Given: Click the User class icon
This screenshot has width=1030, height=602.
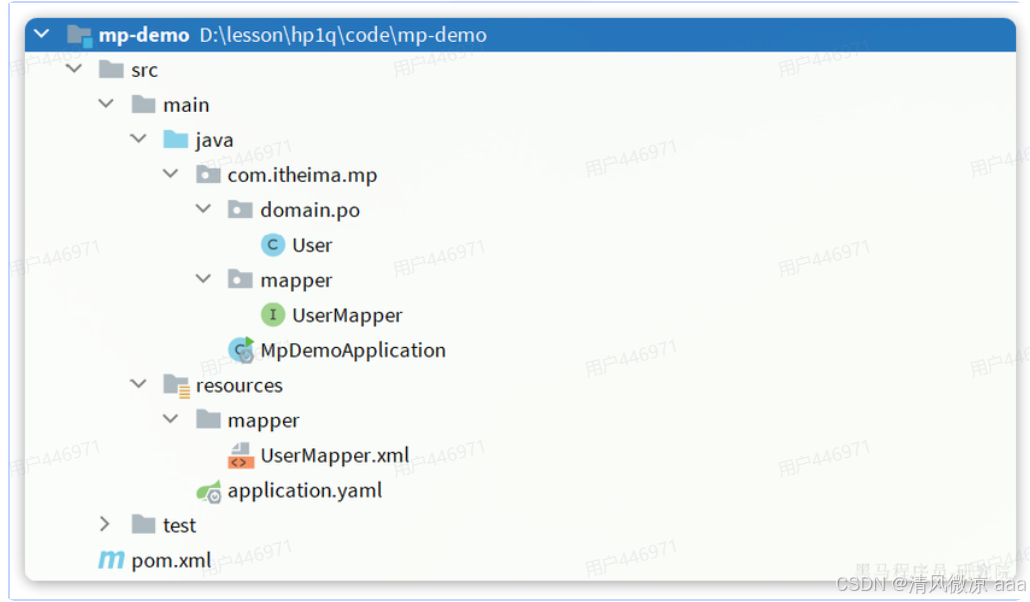Looking at the screenshot, I should pyautogui.click(x=273, y=244).
